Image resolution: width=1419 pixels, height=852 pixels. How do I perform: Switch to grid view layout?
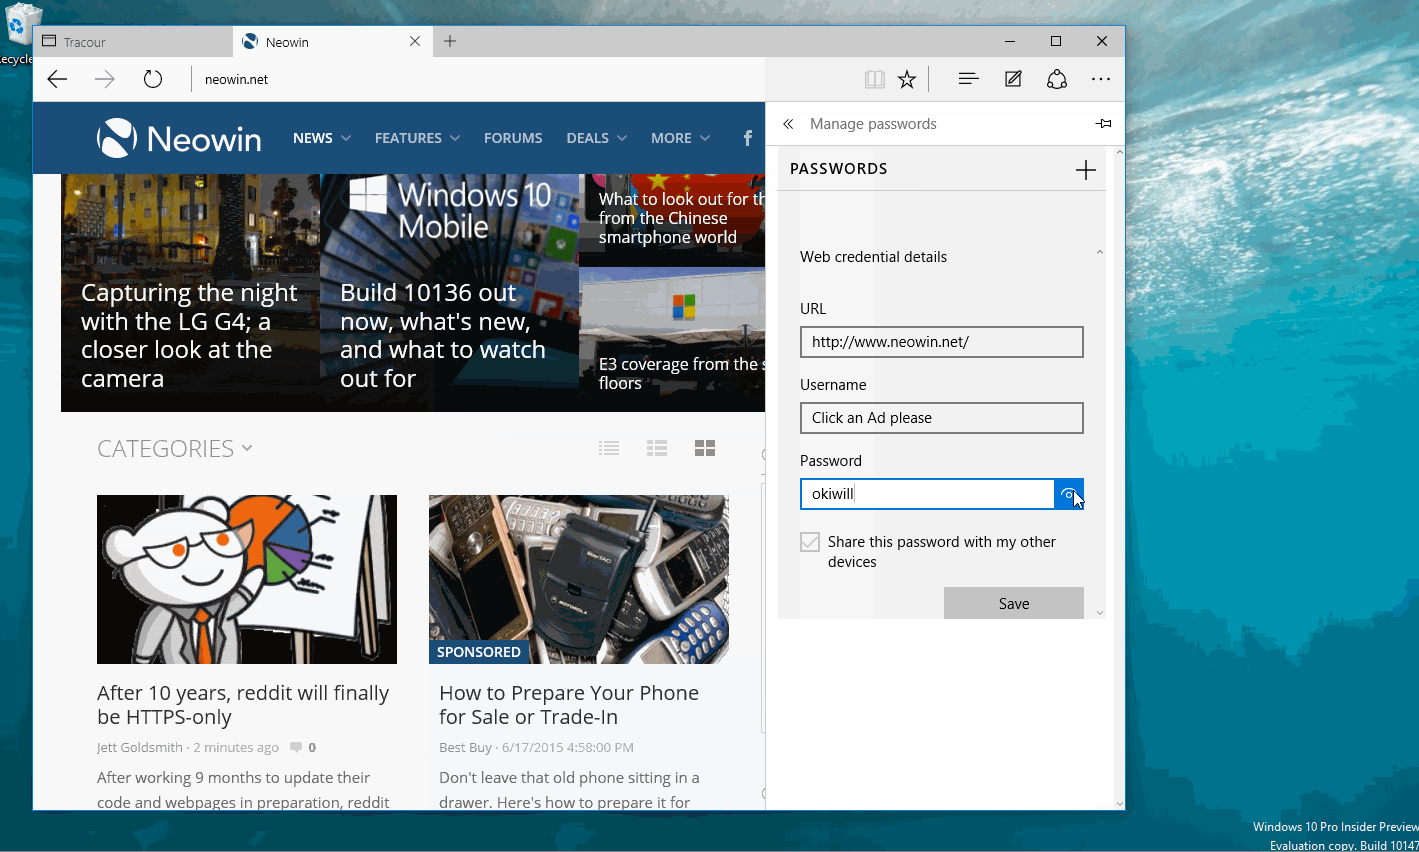pyautogui.click(x=705, y=448)
